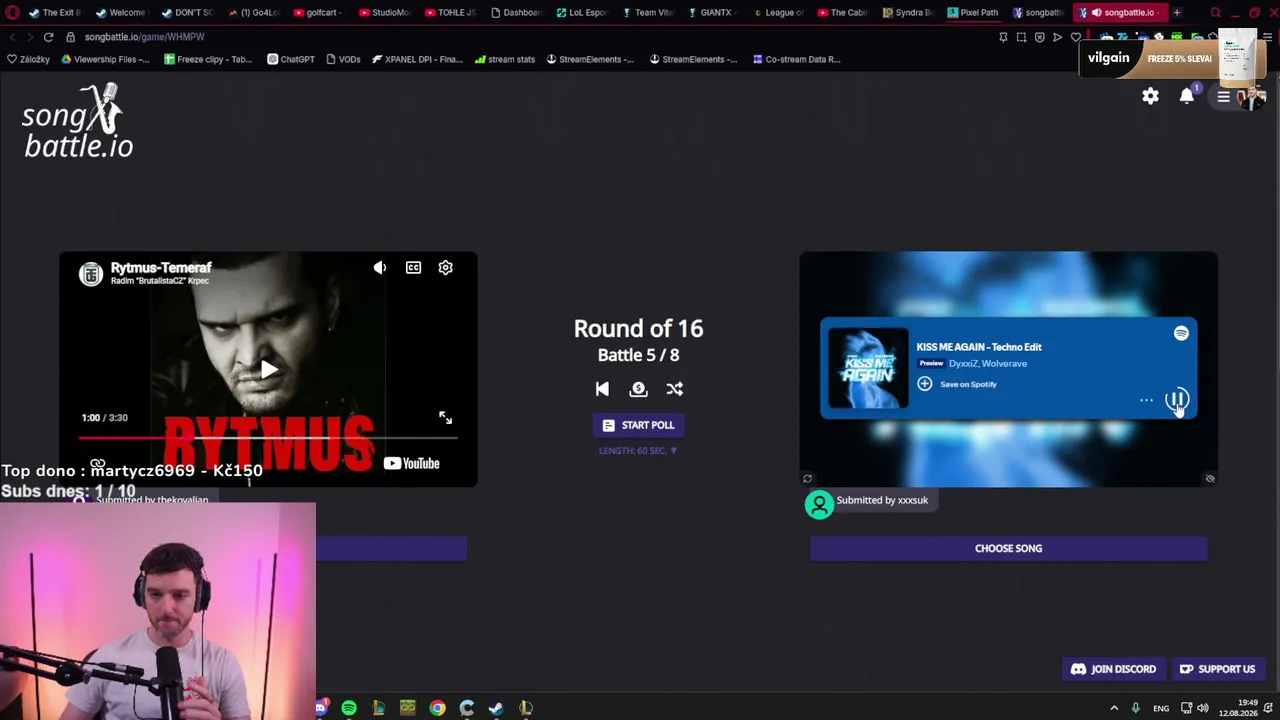Open the stream stats bookmark
This screenshot has height=720, width=1280.
[x=505, y=59]
